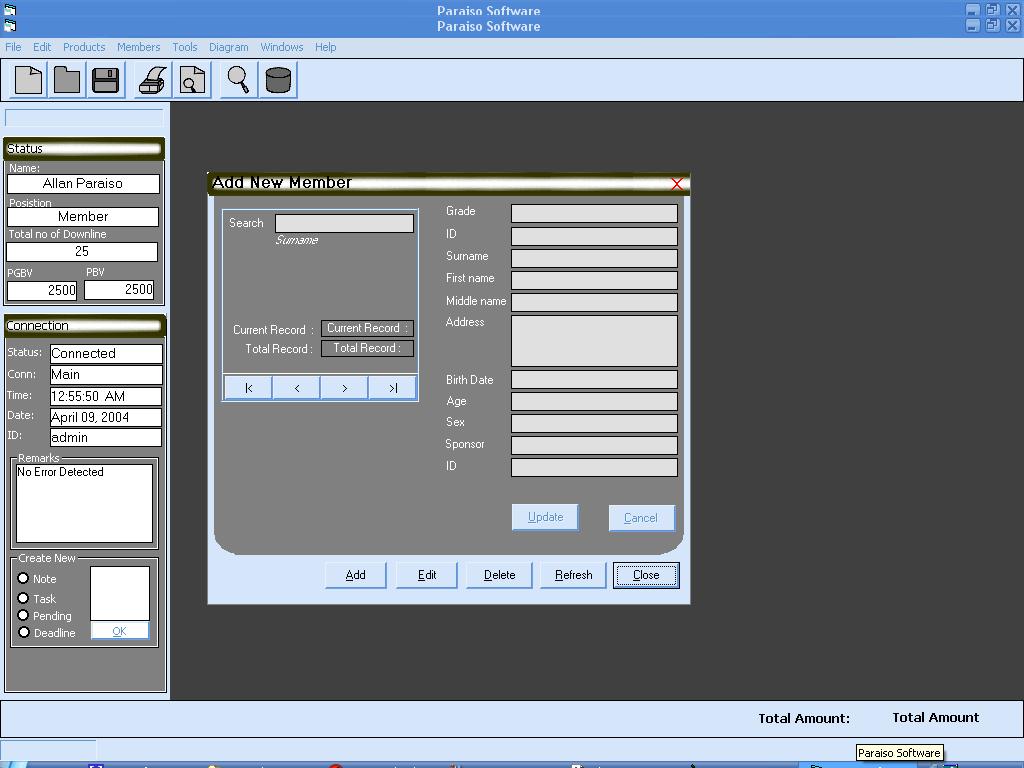
Task: Click the Update button
Action: 545,517
